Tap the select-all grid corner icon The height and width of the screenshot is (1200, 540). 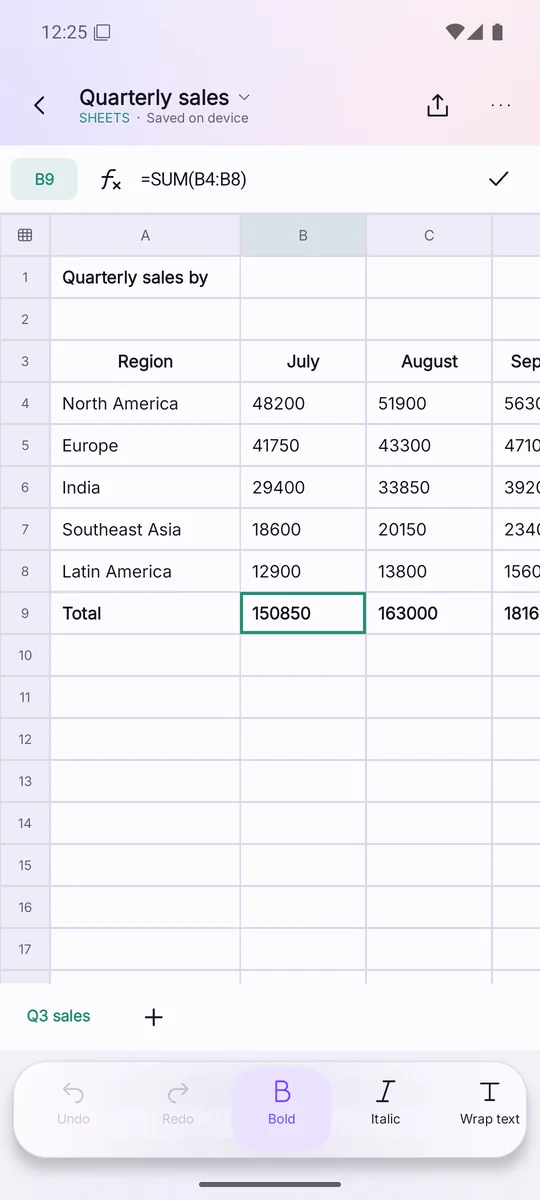click(25, 235)
